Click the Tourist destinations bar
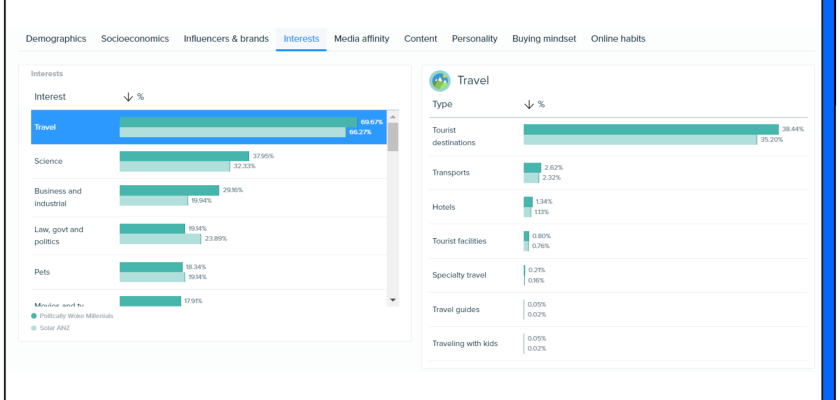The image size is (840, 400). tap(650, 129)
